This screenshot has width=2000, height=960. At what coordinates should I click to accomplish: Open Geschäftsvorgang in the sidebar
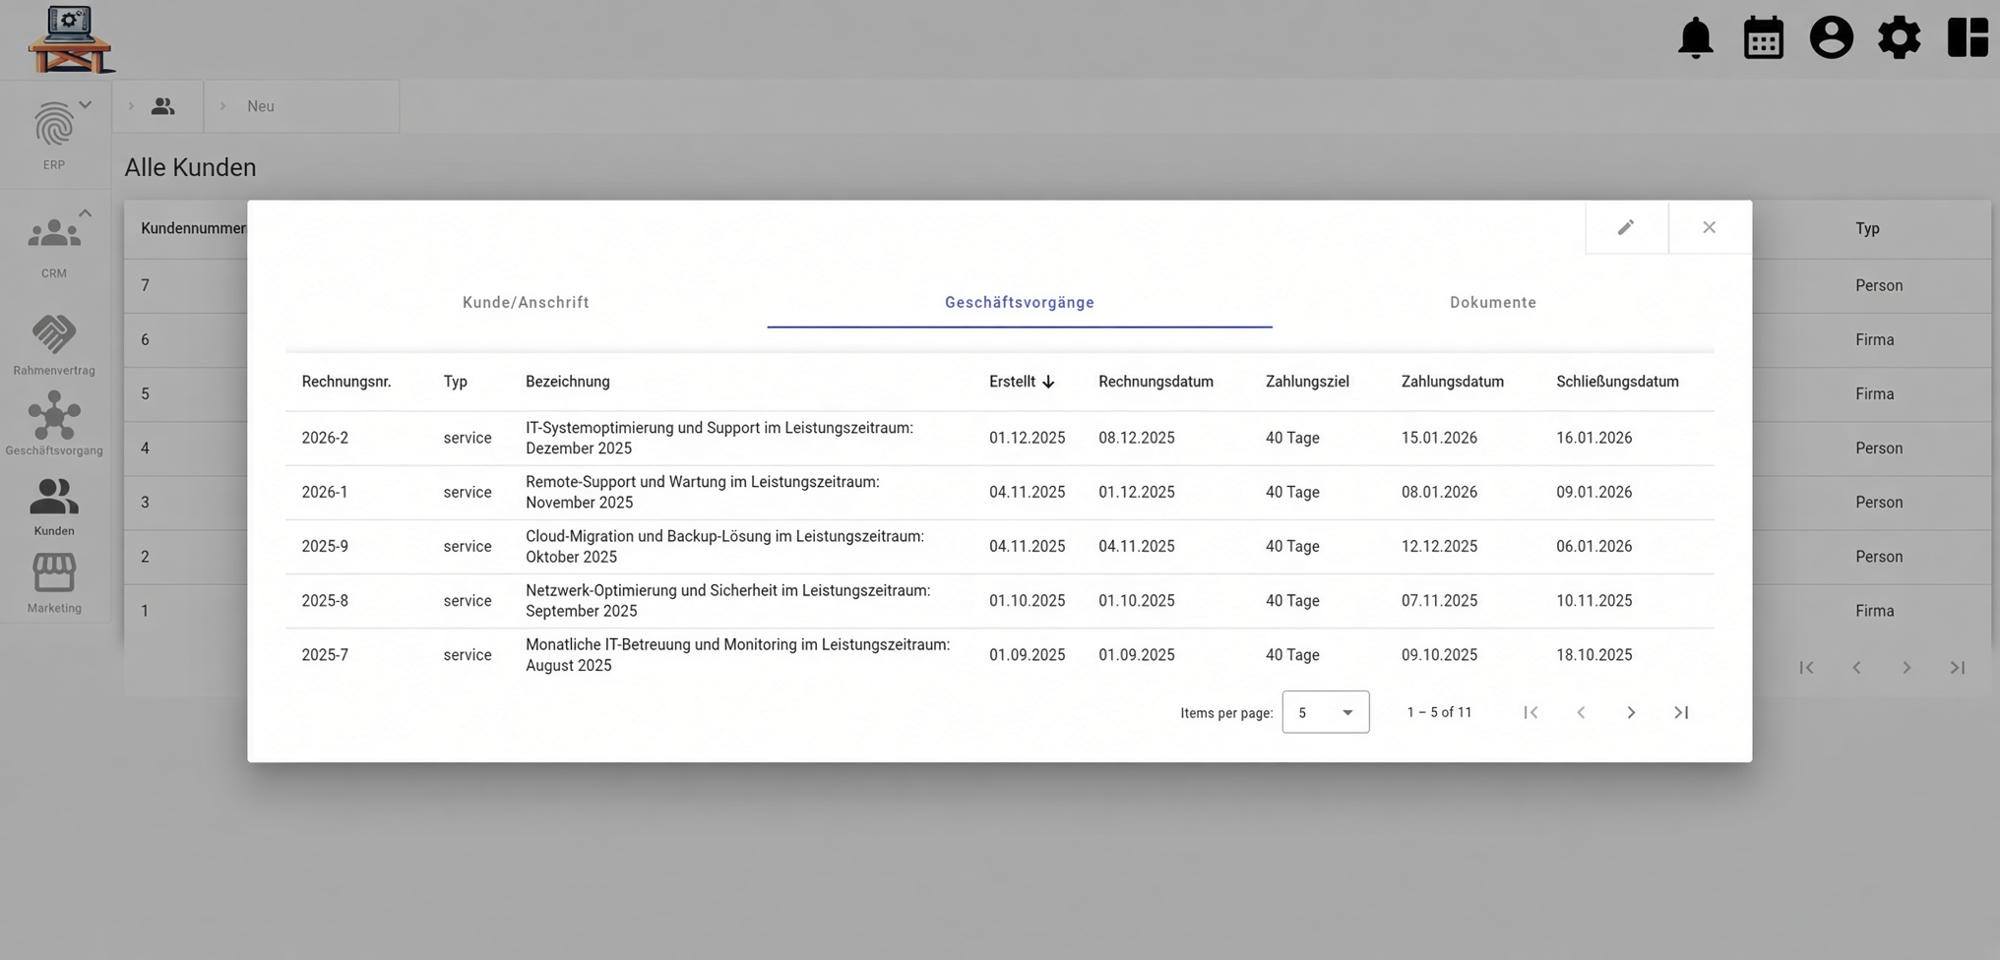(x=54, y=423)
